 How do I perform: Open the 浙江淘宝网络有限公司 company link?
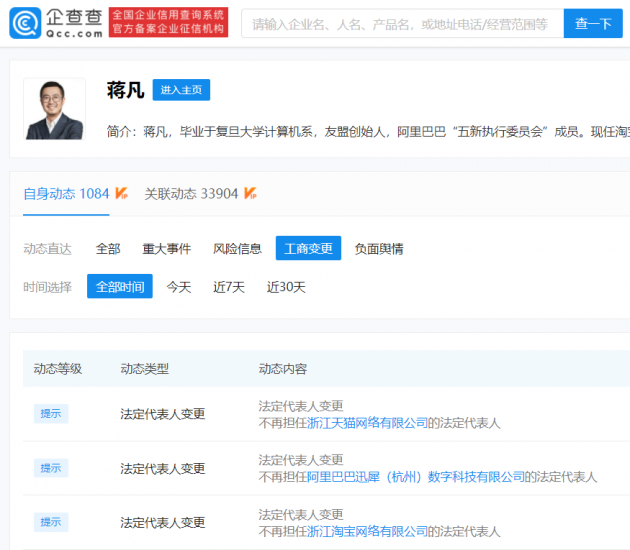coord(367,531)
